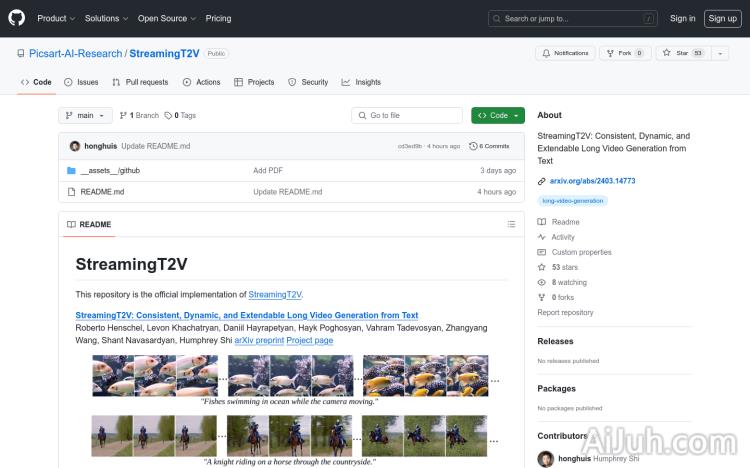This screenshot has width=750, height=468.
Task: Click the Go to file search field
Action: click(x=407, y=116)
